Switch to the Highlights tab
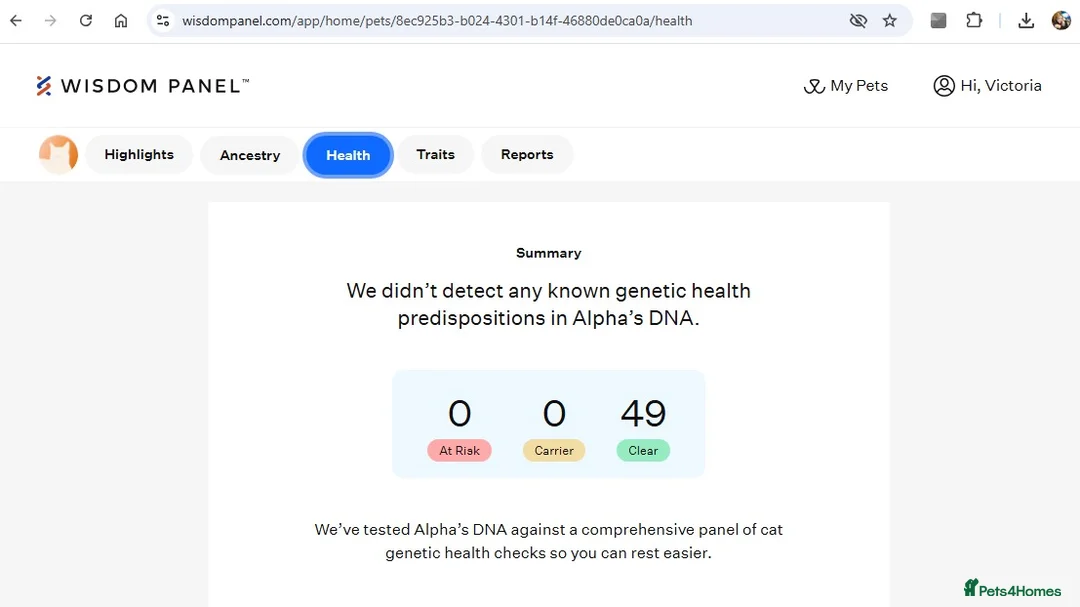This screenshot has height=607, width=1080. (139, 155)
